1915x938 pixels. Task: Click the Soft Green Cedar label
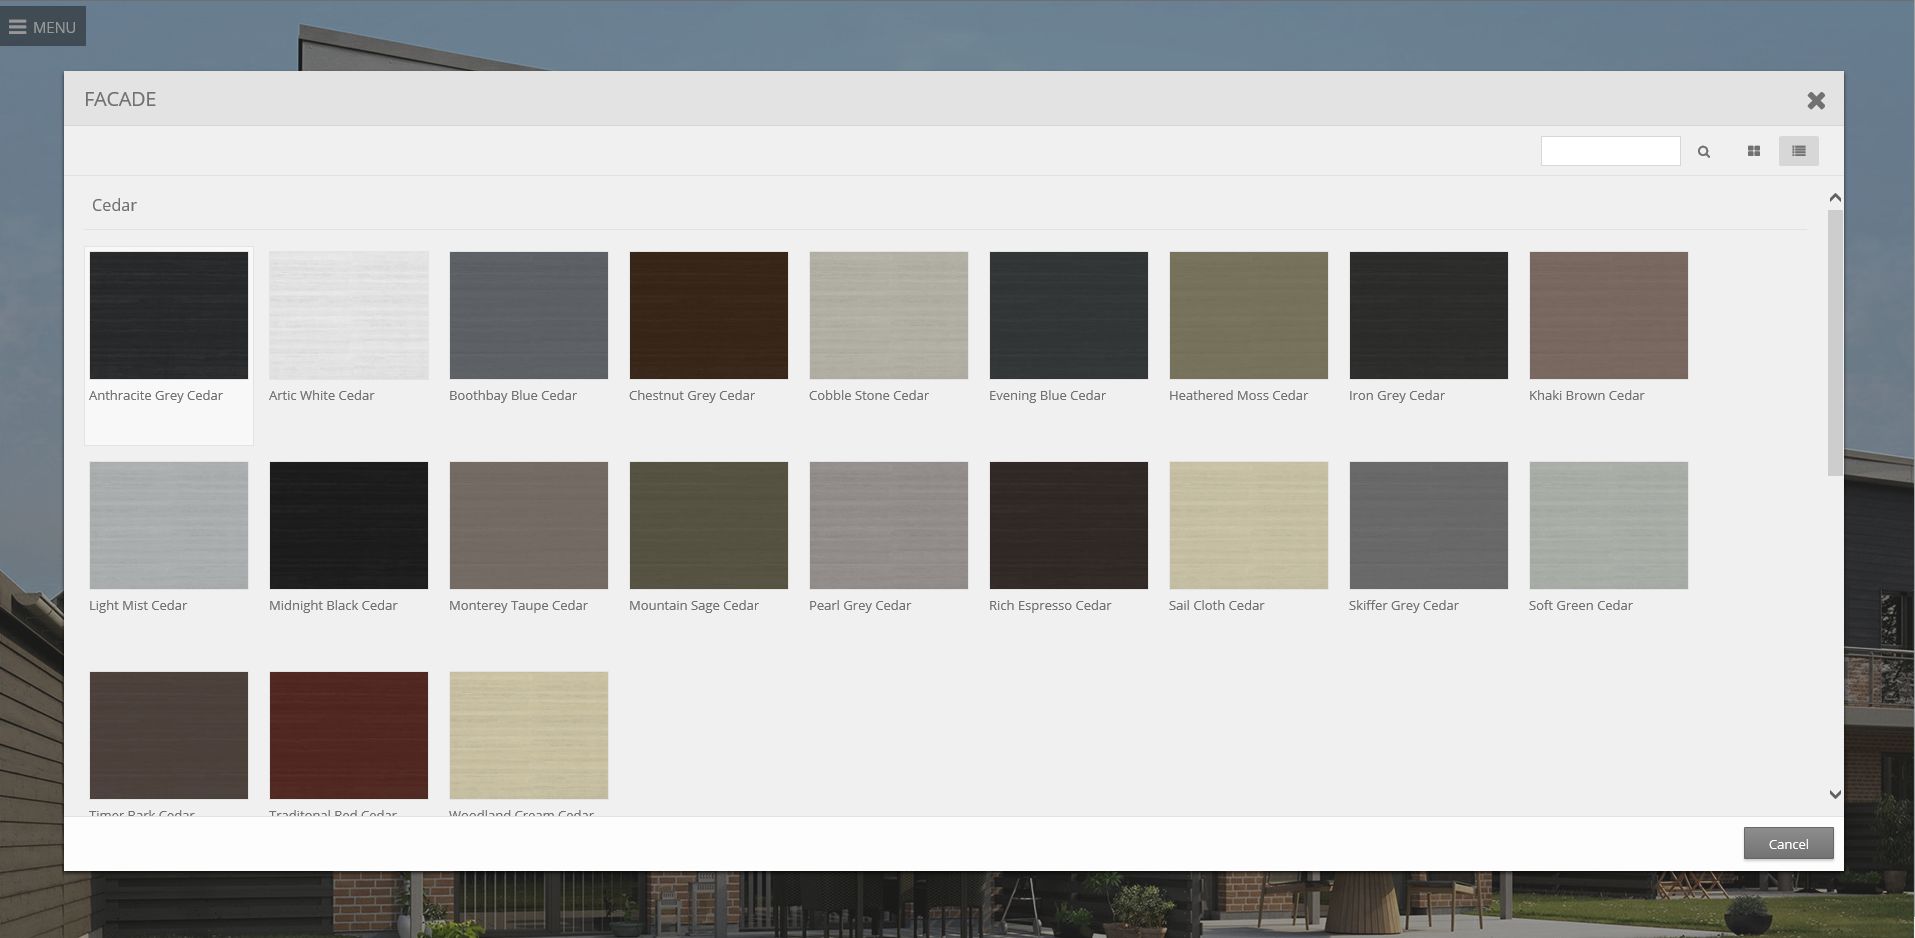point(1580,606)
